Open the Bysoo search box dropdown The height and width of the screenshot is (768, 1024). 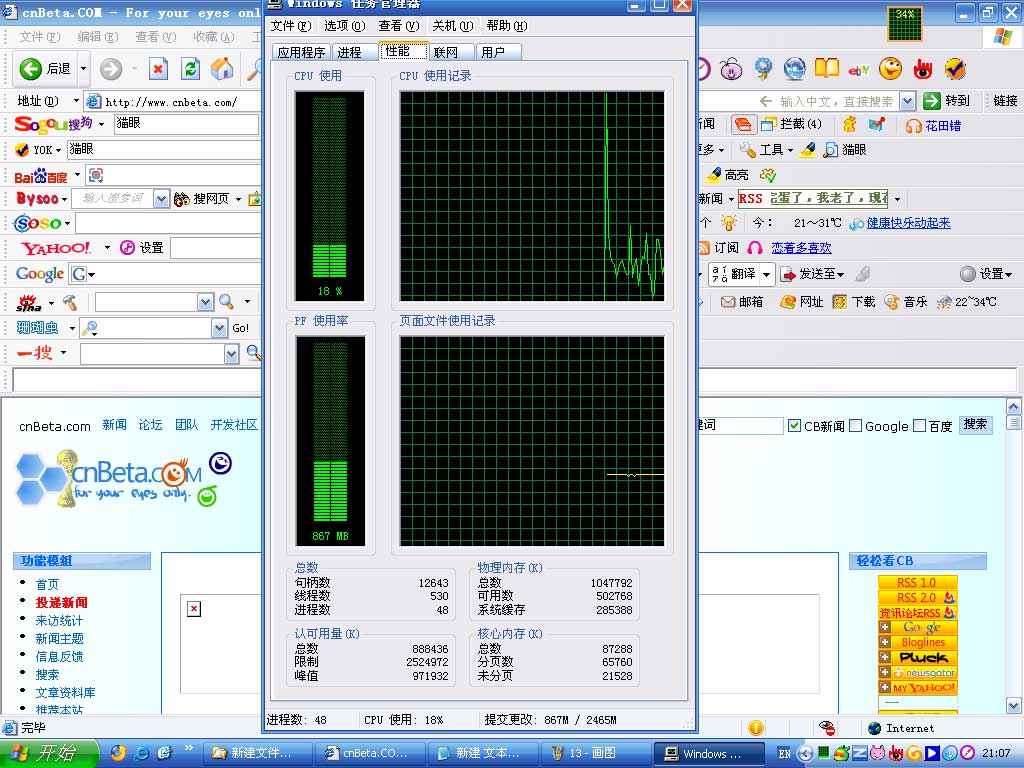pyautogui.click(x=161, y=199)
